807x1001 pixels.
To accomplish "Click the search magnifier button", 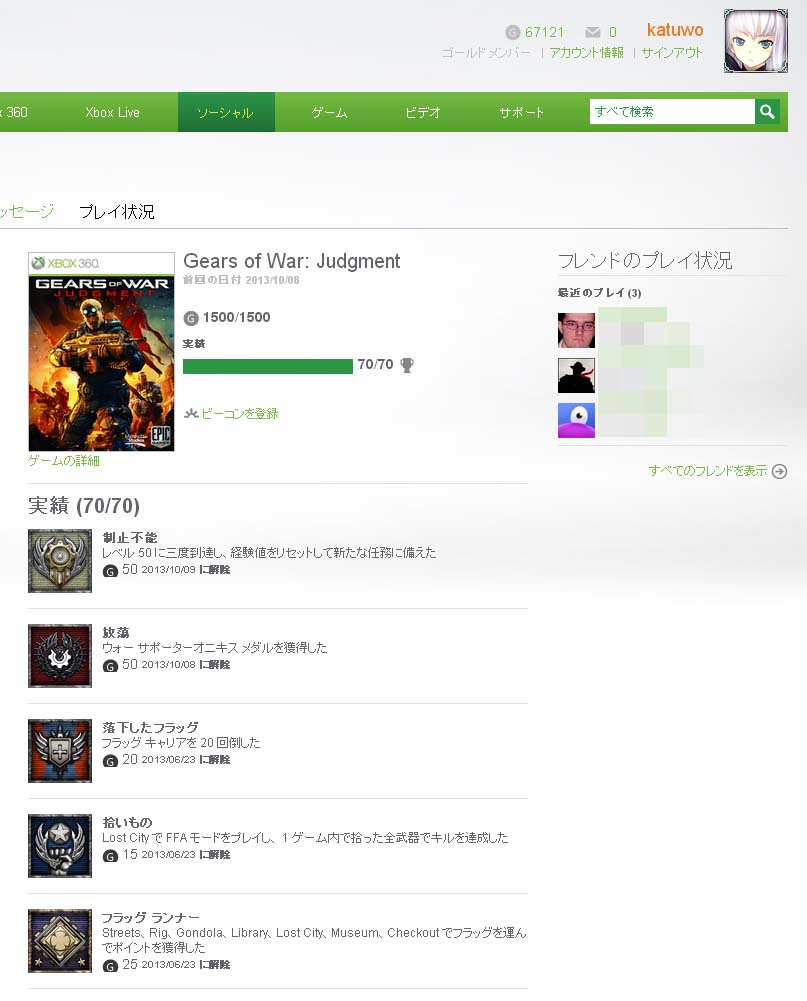I will pyautogui.click(x=767, y=112).
